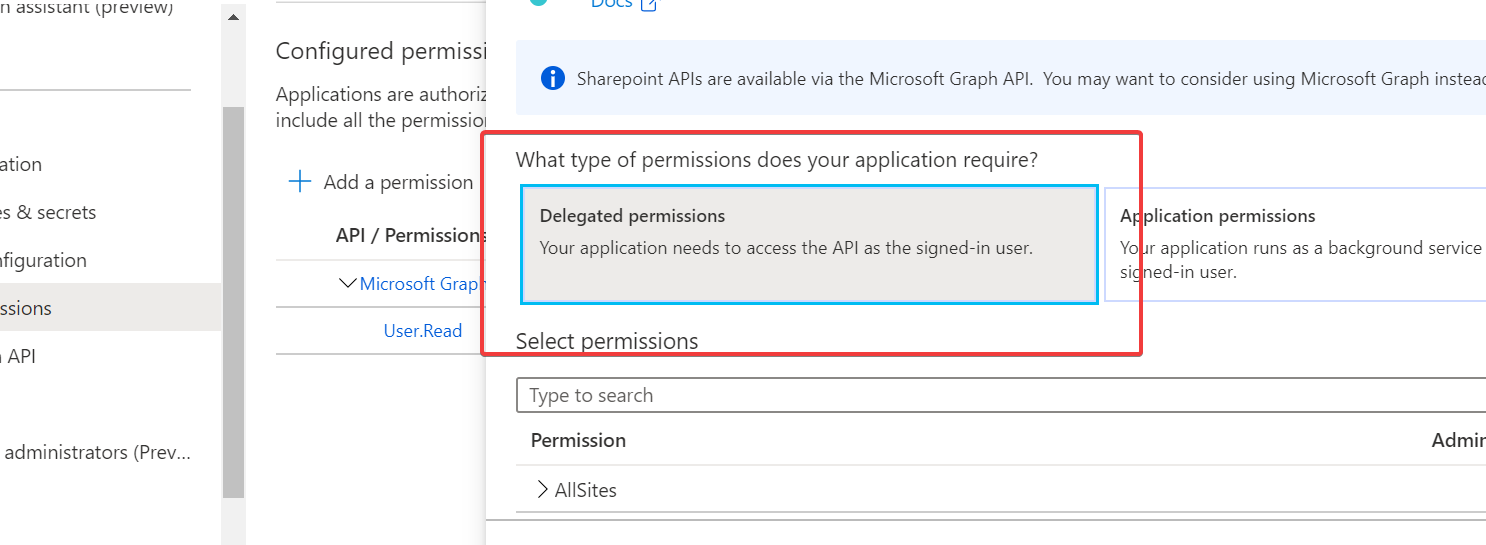The width and height of the screenshot is (1486, 545).
Task: Click the sidebar vertical scrollbar thumb
Action: point(233,302)
